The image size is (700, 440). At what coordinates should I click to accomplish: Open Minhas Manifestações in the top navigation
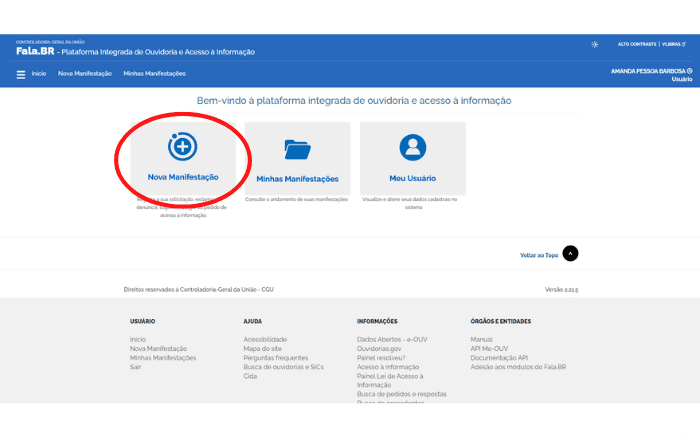(x=154, y=74)
